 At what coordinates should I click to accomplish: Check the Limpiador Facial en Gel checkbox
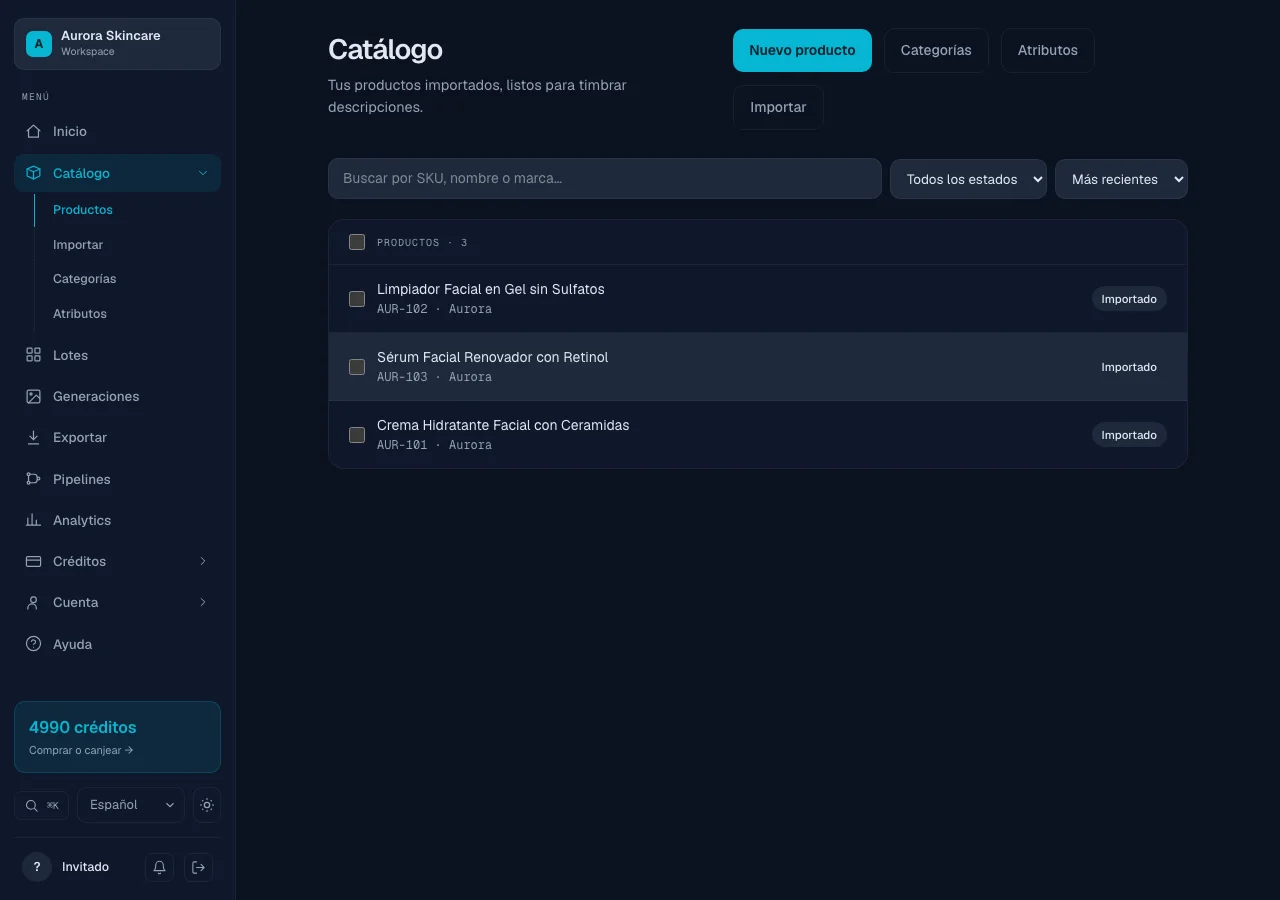(357, 299)
